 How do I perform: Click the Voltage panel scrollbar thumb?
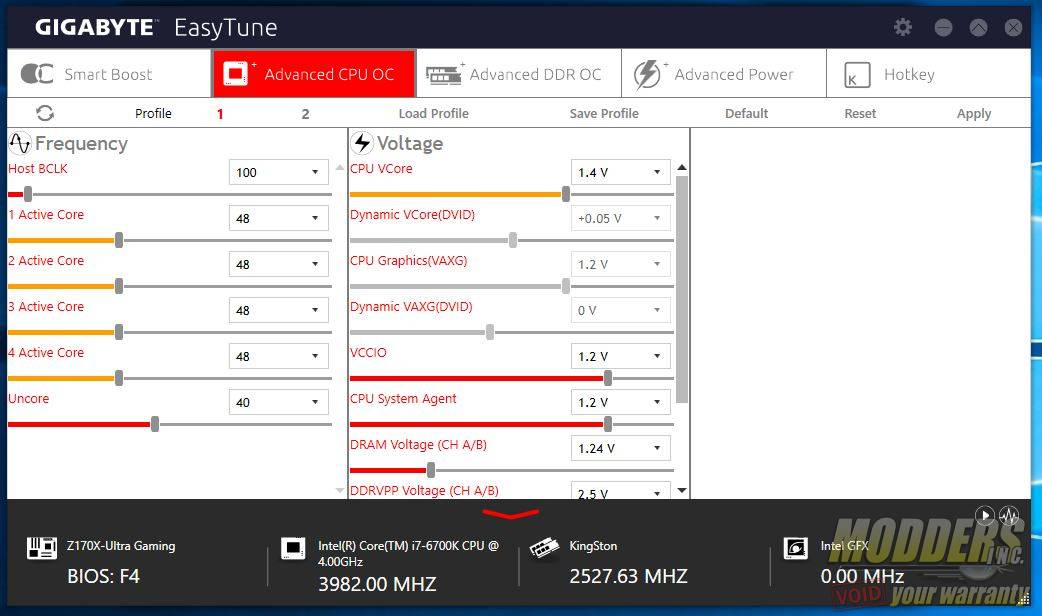point(682,290)
